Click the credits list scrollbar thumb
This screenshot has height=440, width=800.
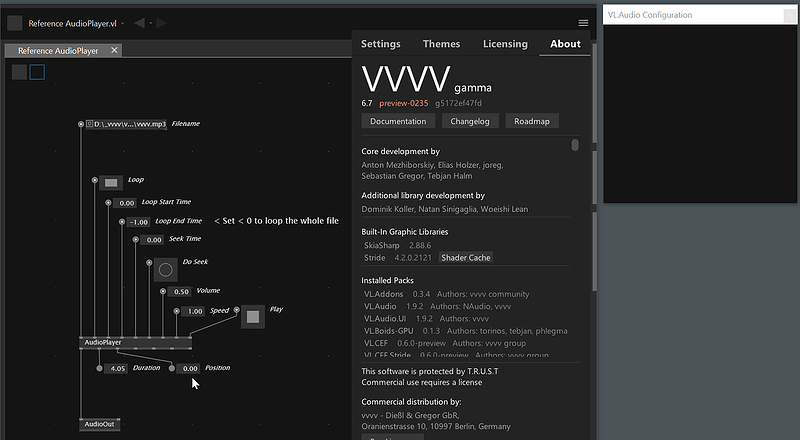[x=575, y=145]
